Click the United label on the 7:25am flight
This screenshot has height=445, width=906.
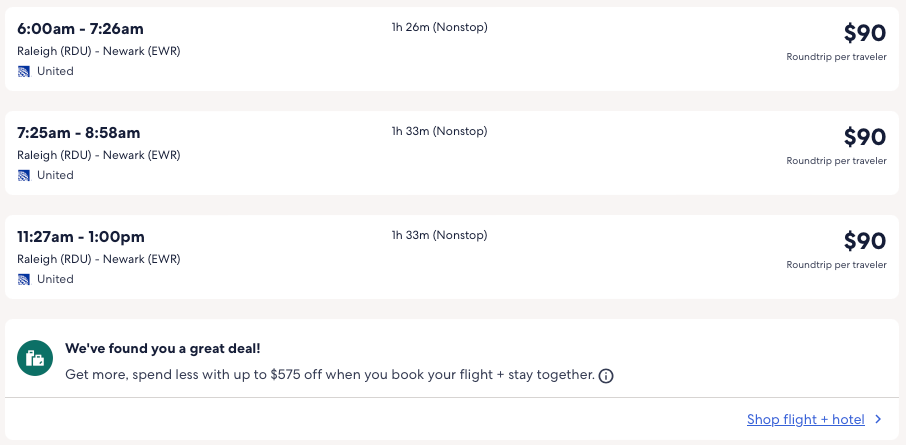coord(55,175)
